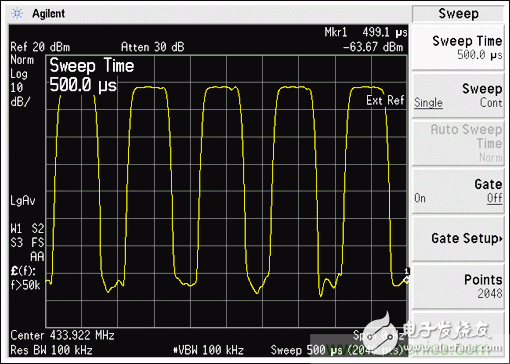Click the Center 433.922 MHz label
This screenshot has height=364, width=510.
coord(62,335)
